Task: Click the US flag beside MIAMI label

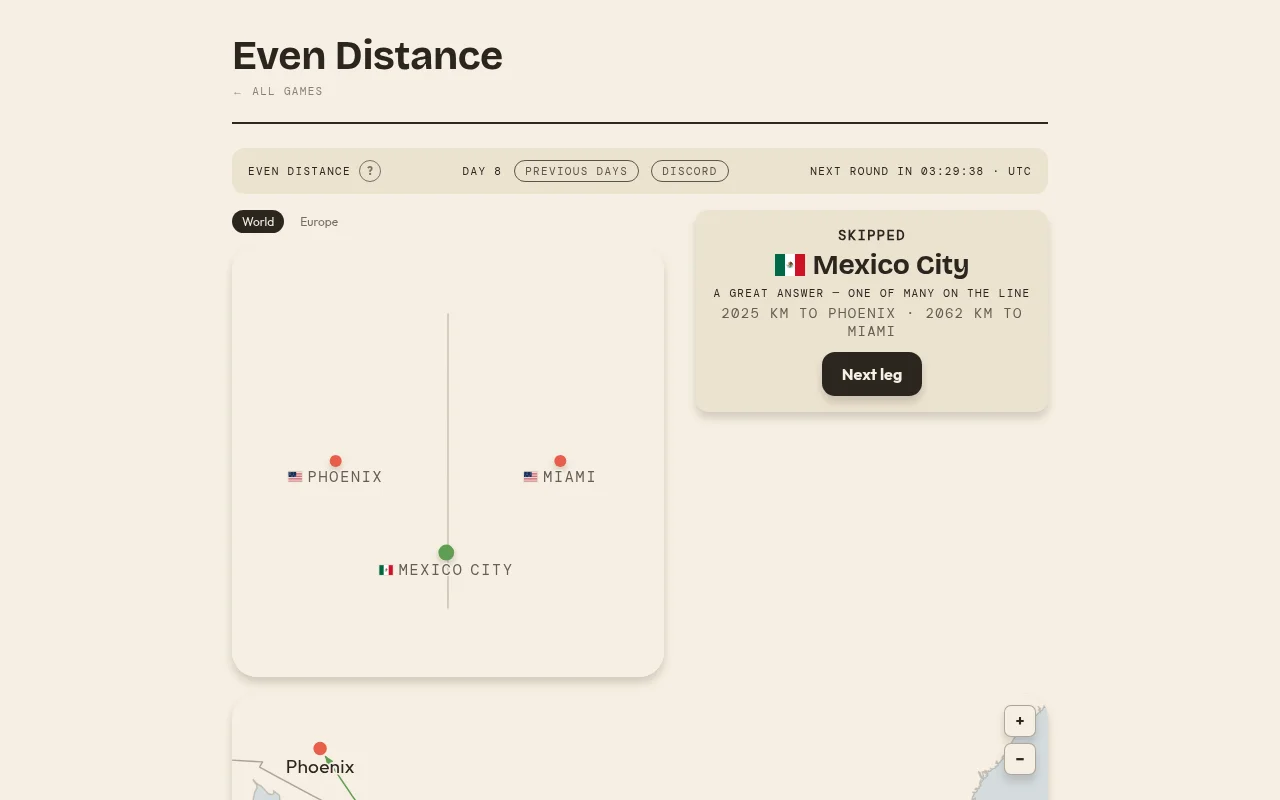Action: click(x=531, y=477)
